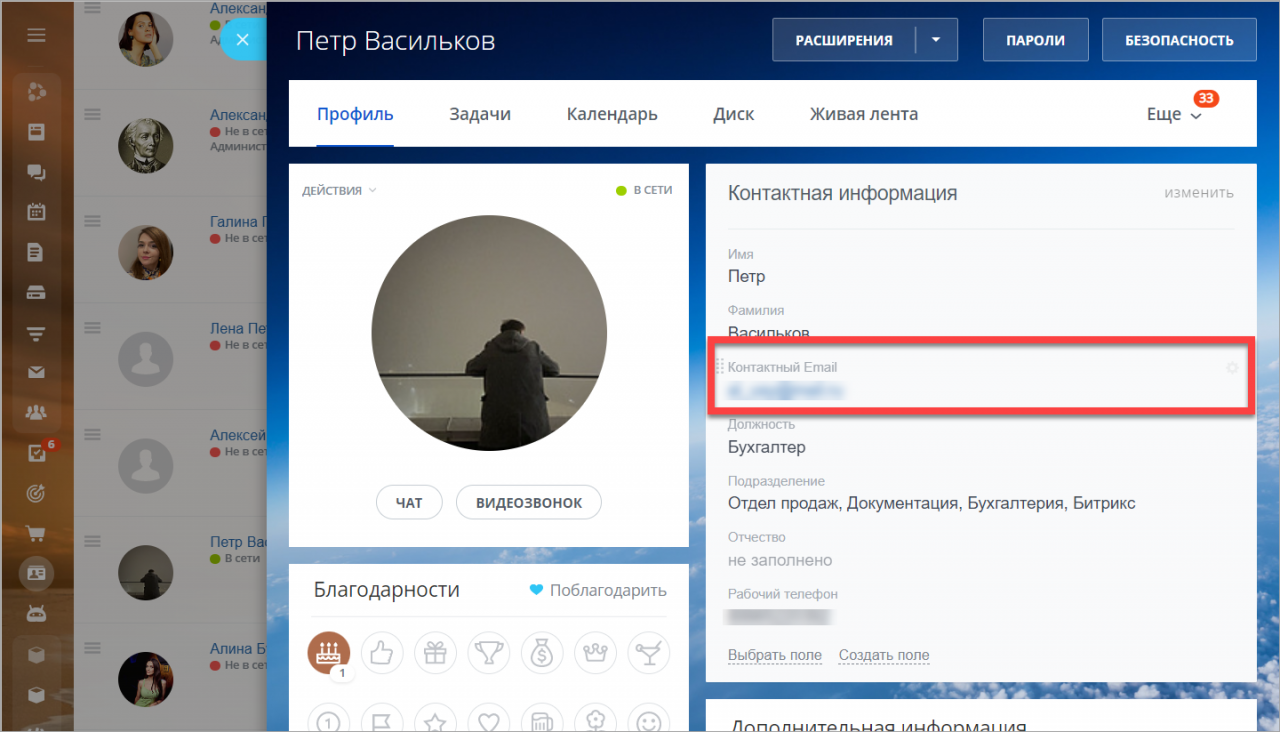Open the Петр name link in the list
The image size is (1280, 732).
point(238,541)
